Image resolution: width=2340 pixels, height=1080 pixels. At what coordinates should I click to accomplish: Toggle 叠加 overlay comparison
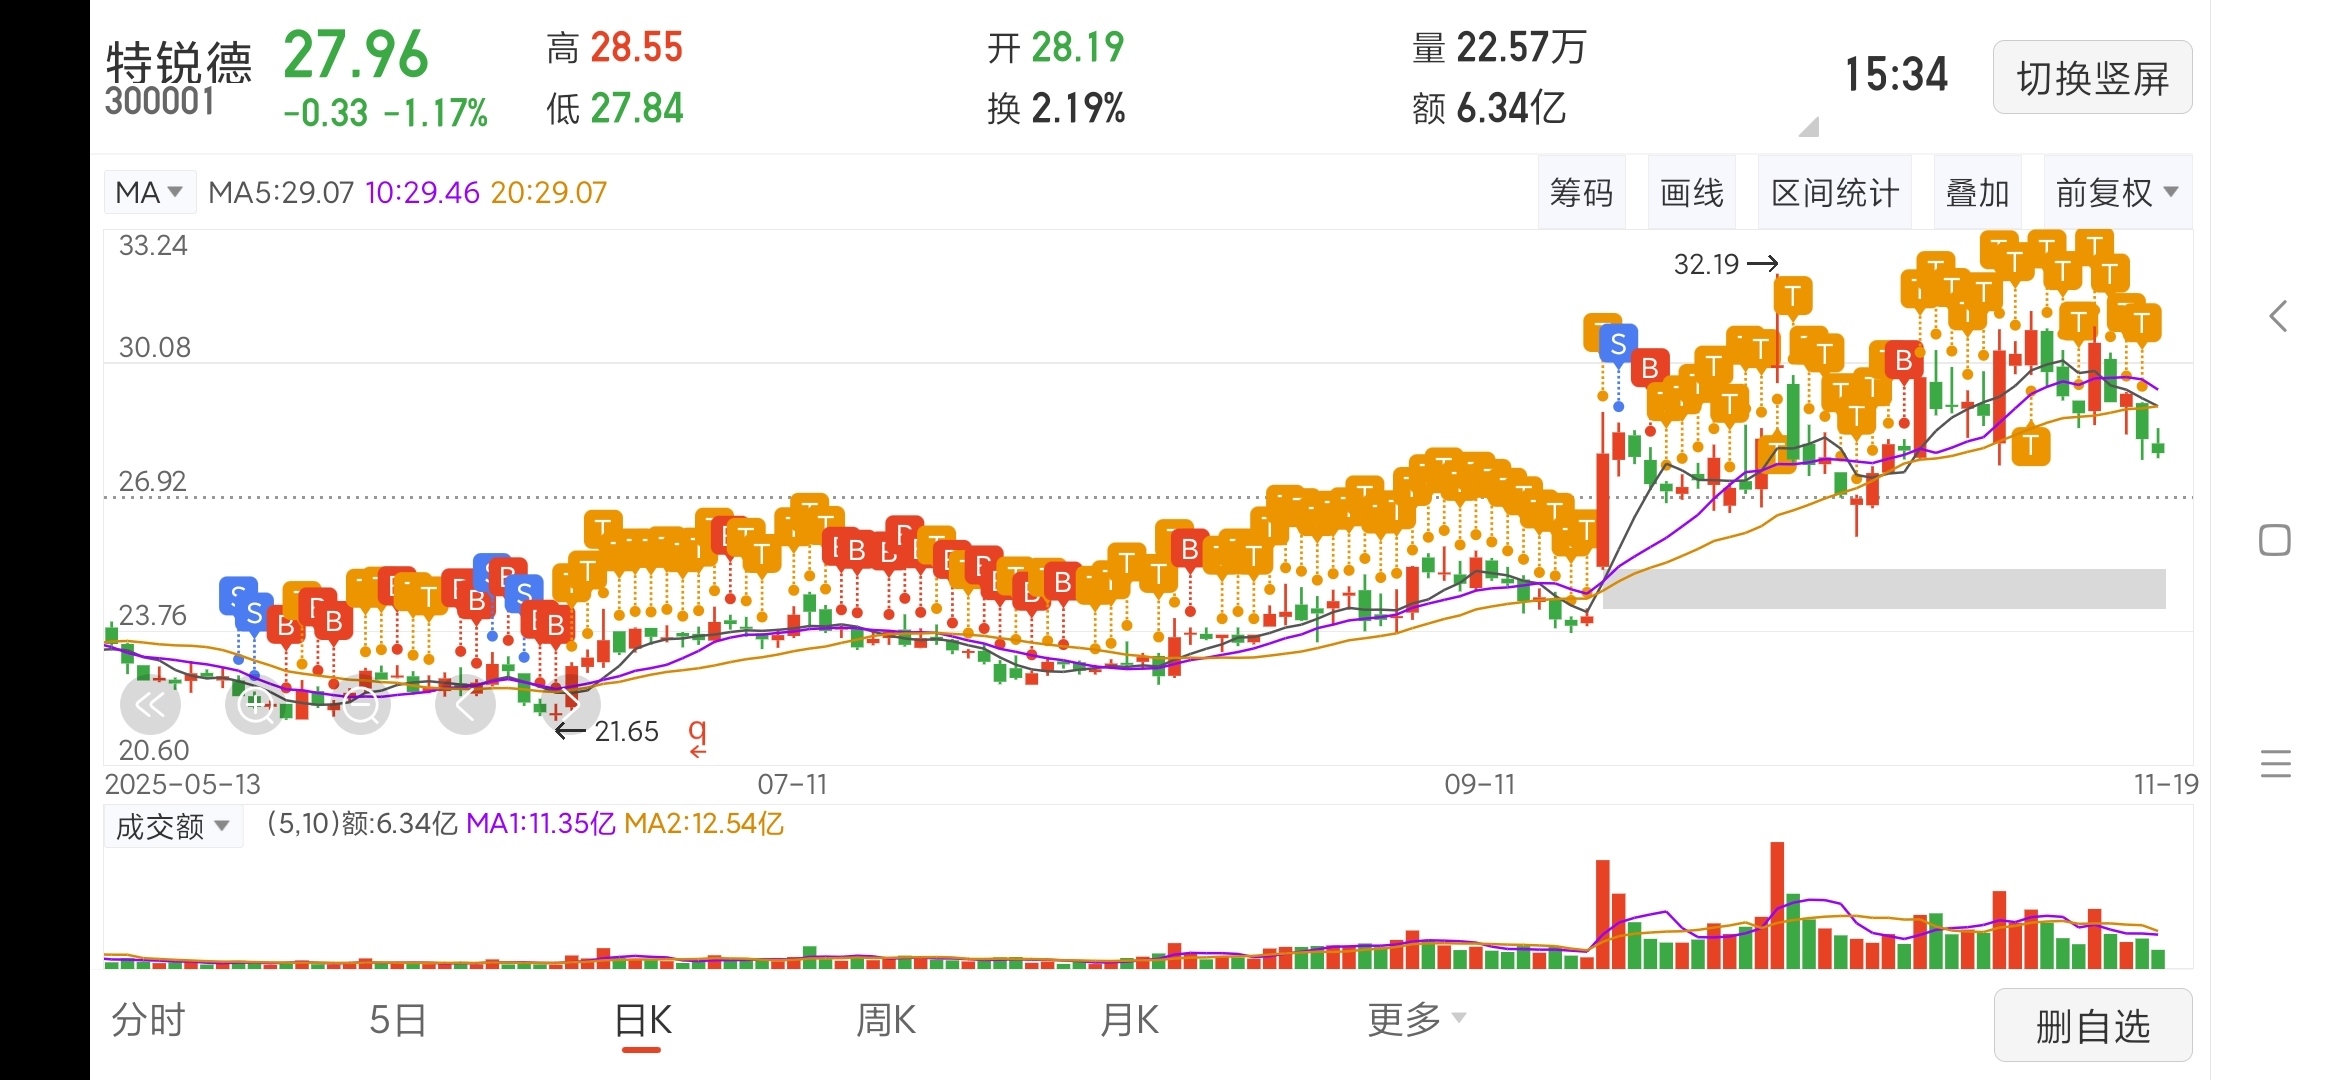click(1977, 192)
